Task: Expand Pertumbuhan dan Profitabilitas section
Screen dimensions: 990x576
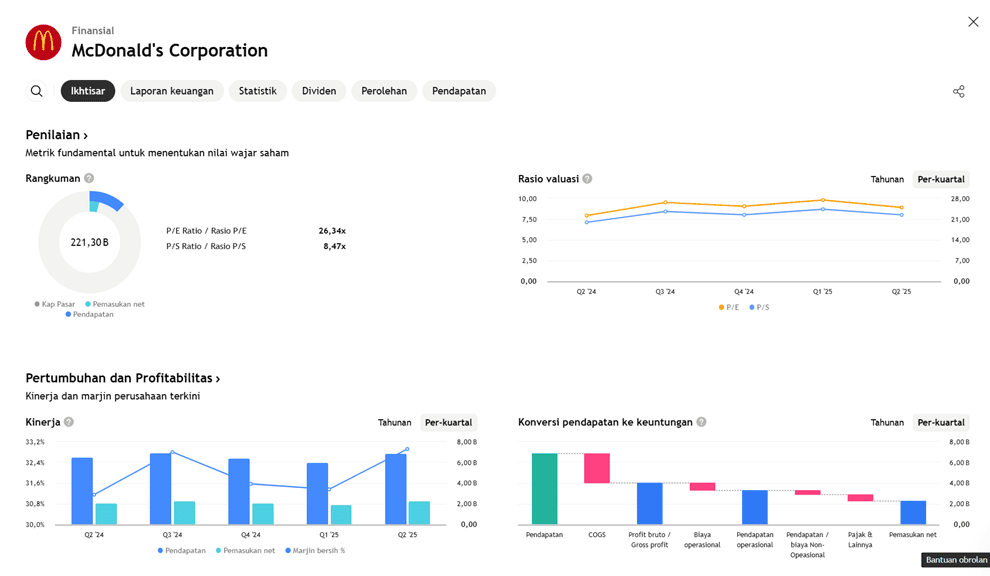Action: click(x=122, y=378)
